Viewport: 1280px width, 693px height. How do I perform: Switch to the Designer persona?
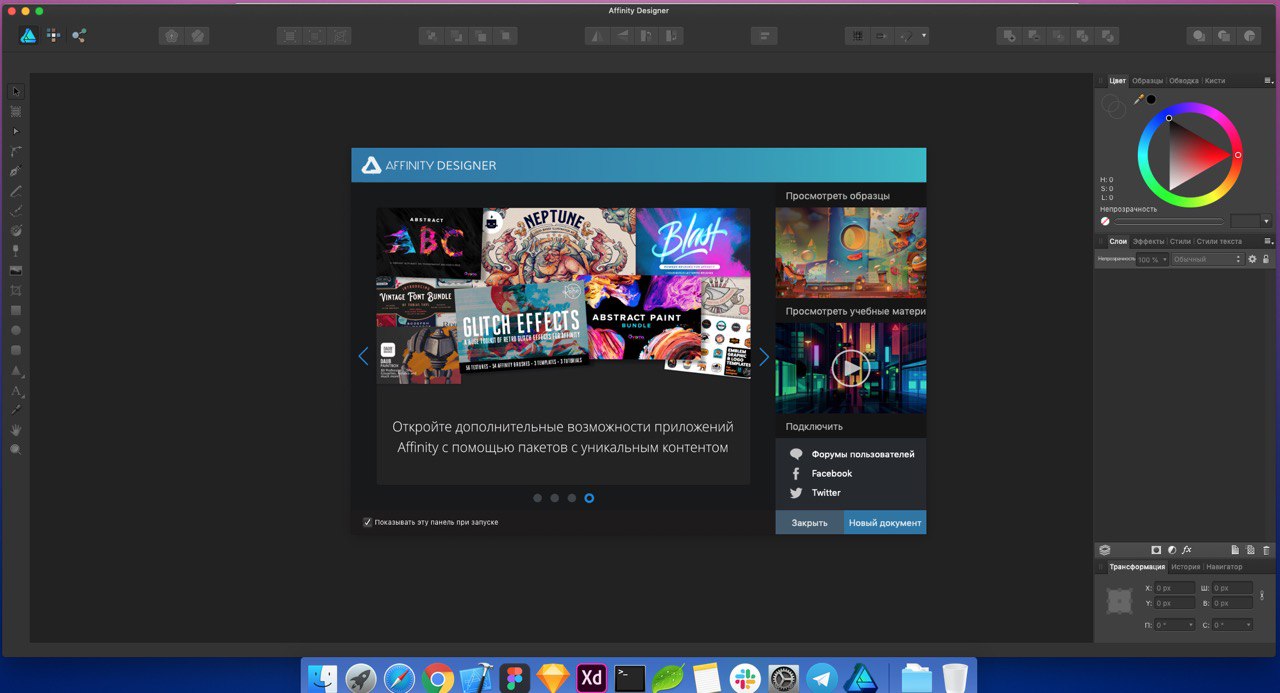pos(28,35)
